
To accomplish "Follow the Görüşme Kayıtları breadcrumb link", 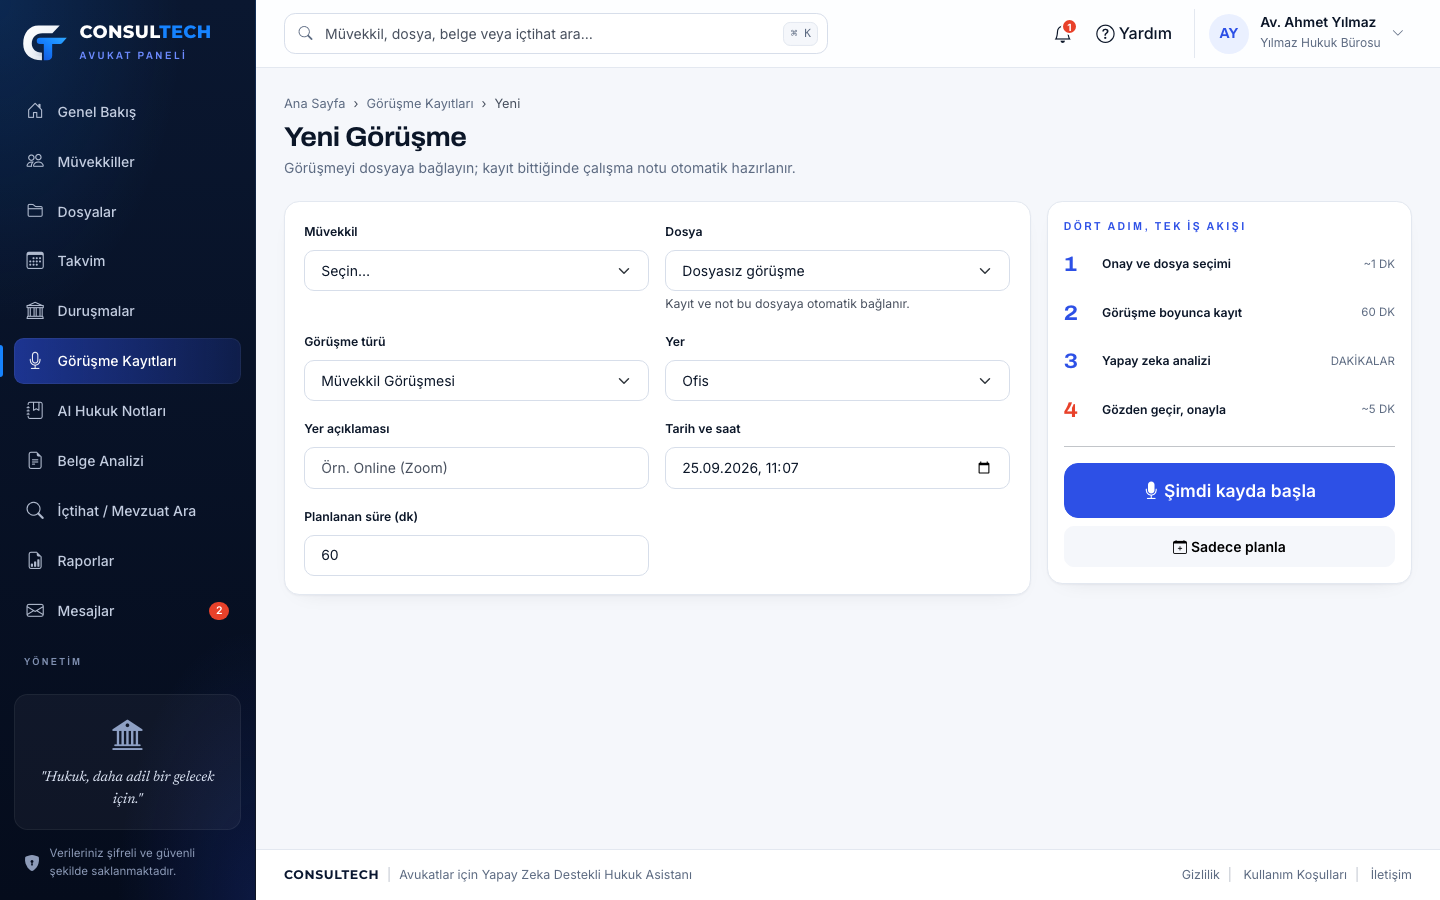I will click(x=420, y=104).
